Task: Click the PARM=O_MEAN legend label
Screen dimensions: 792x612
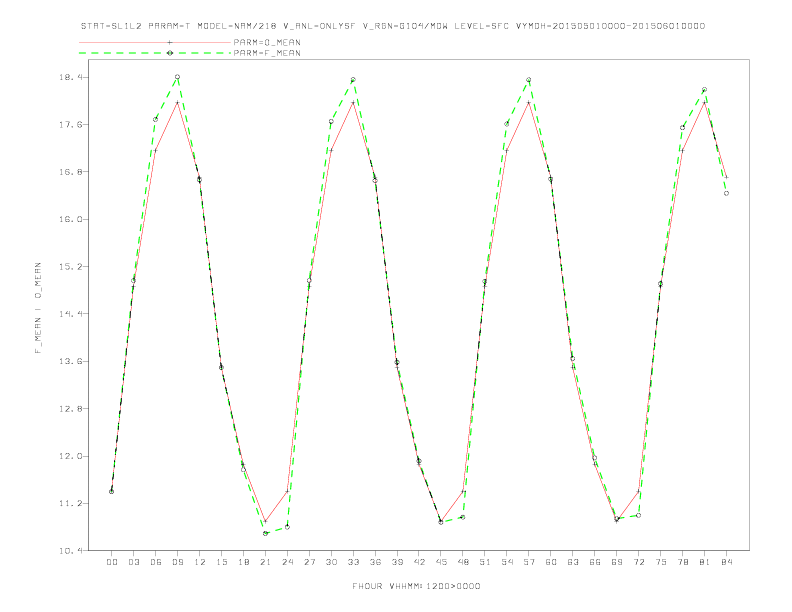Action: point(267,42)
